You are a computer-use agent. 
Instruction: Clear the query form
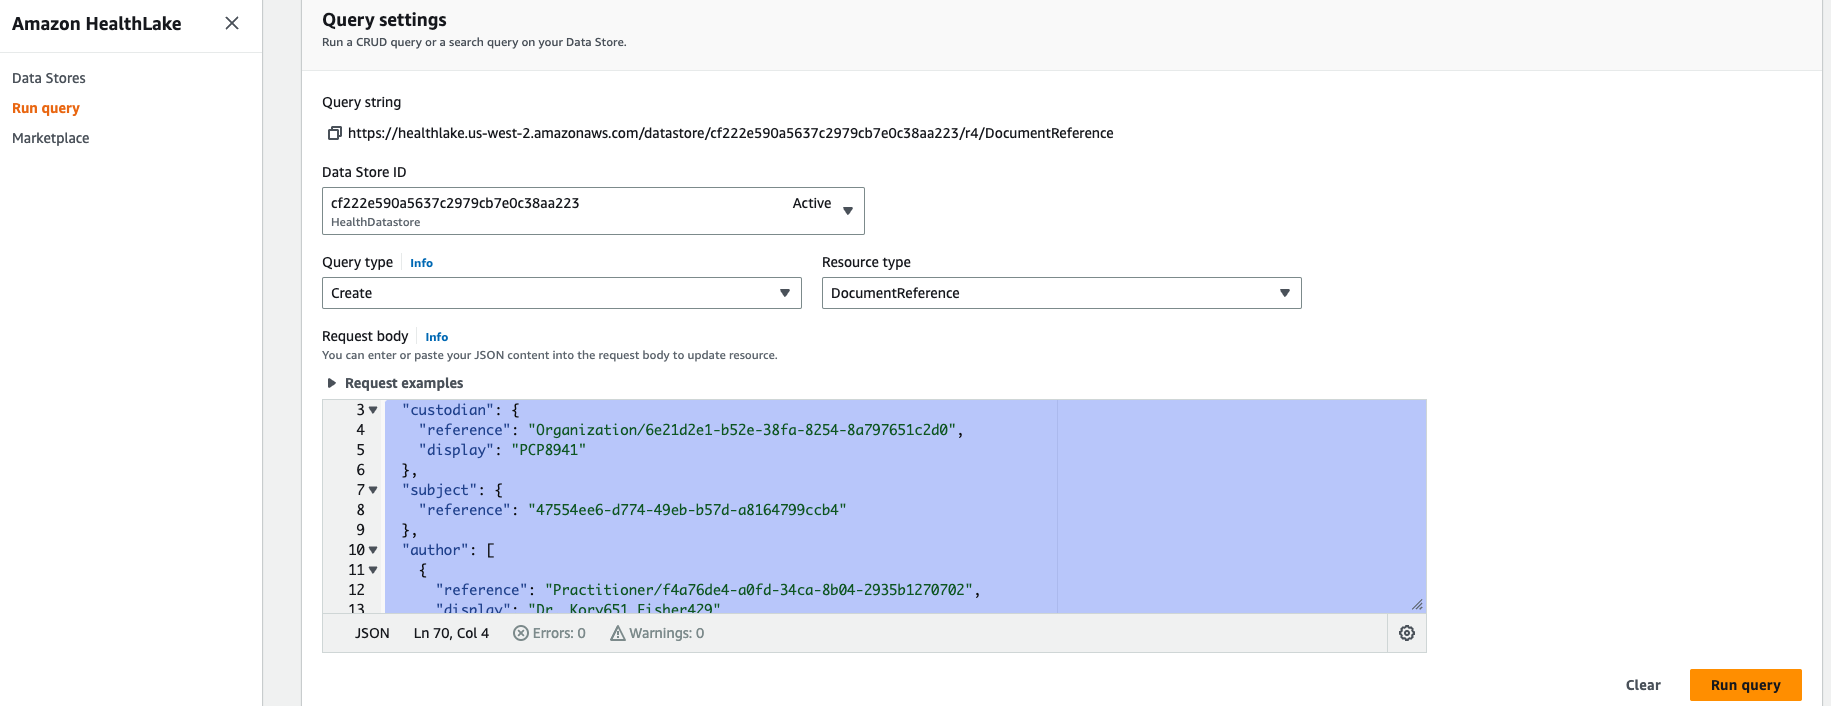(x=1643, y=685)
